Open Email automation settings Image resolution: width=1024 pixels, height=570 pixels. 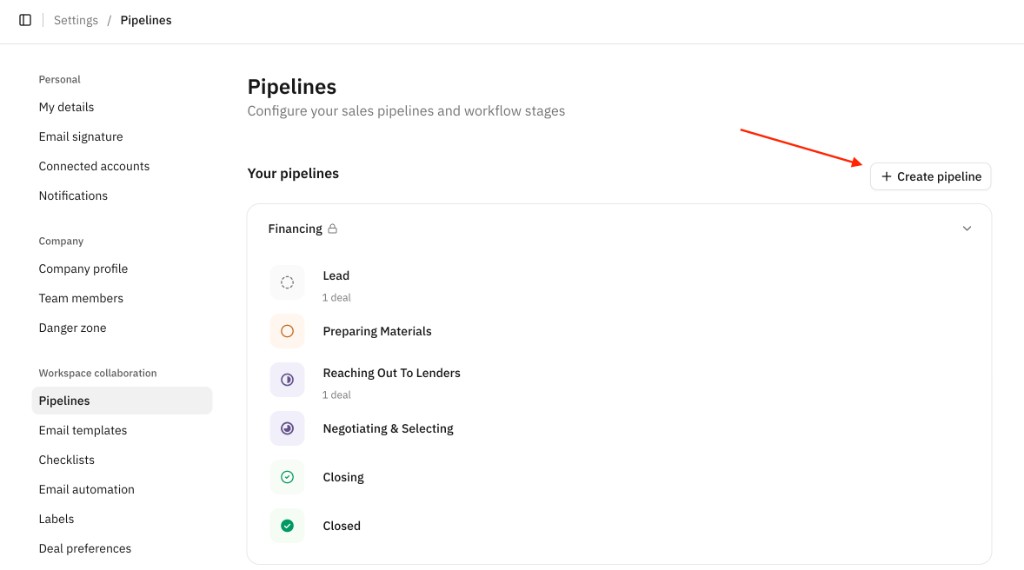coord(86,490)
